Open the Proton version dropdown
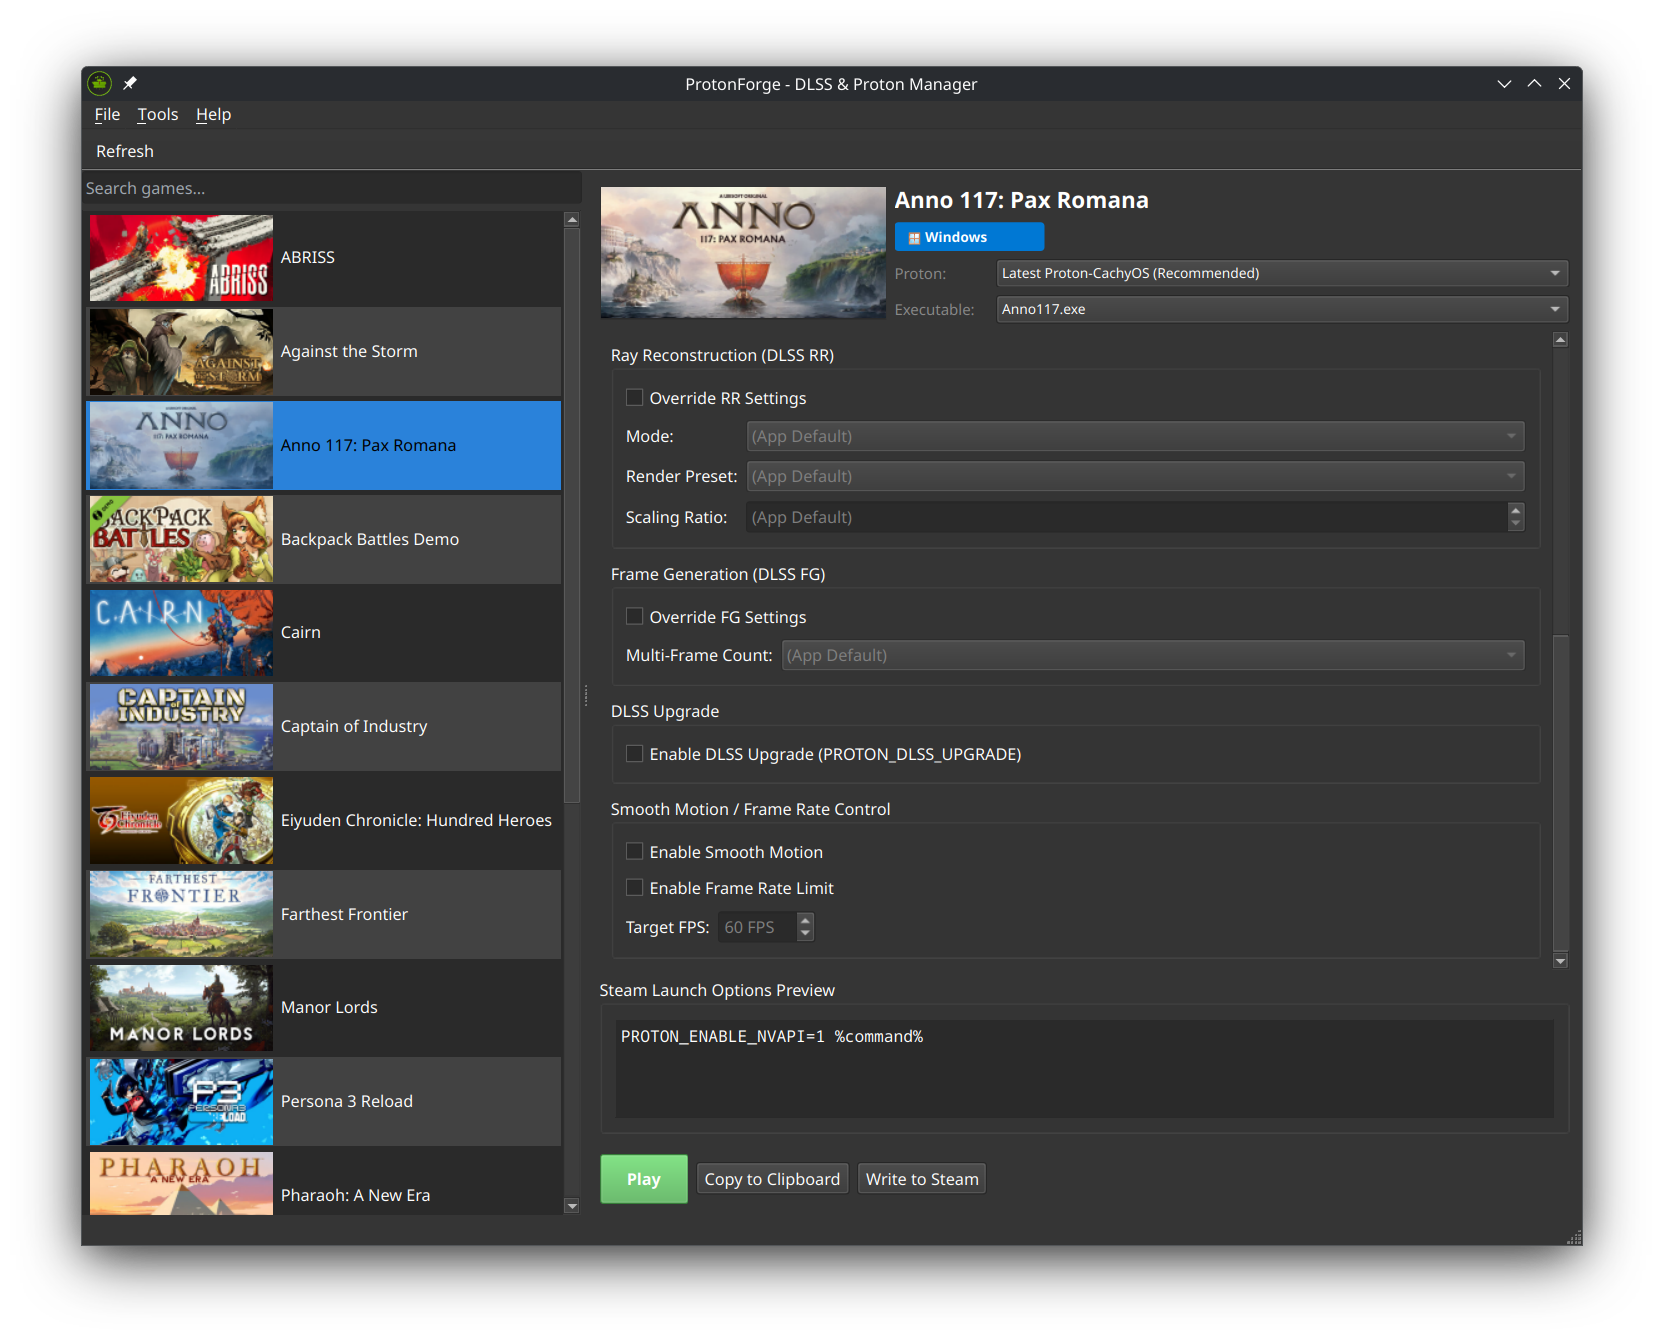Viewport: 1665px width, 1342px height. point(1281,273)
